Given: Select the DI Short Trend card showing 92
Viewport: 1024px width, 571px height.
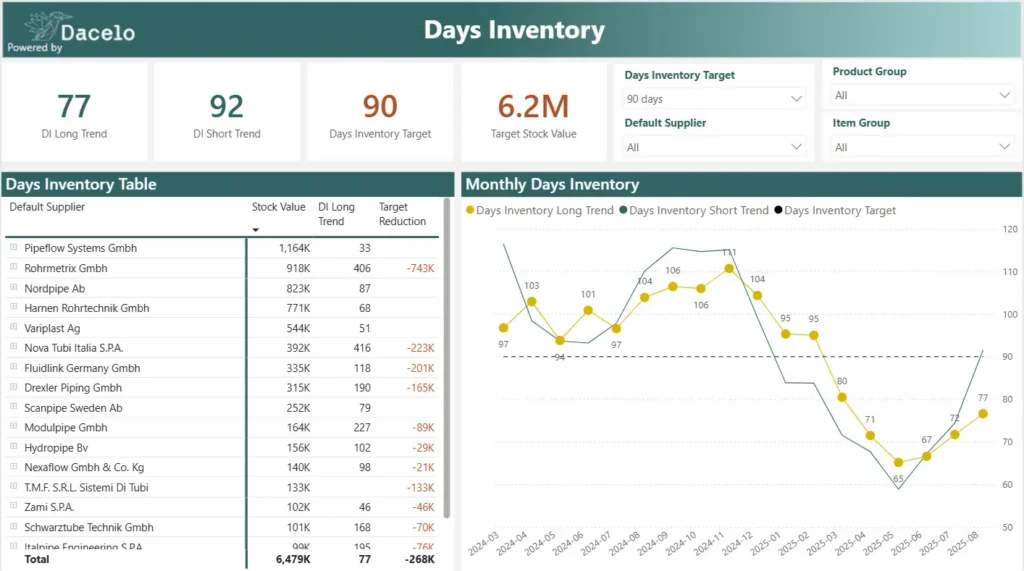Looking at the screenshot, I should point(227,114).
